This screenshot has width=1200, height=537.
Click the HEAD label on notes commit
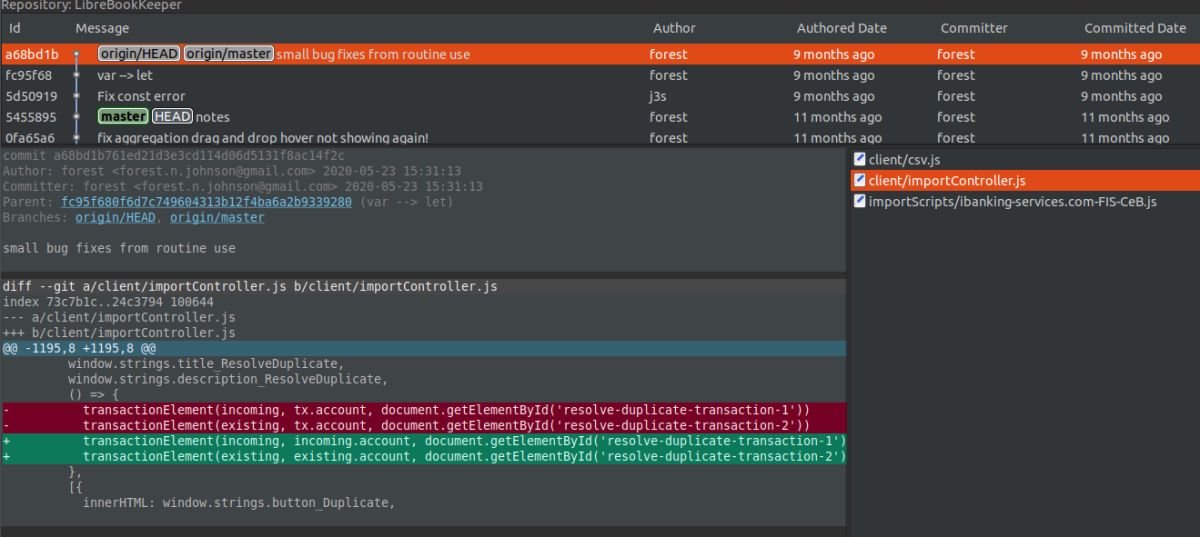[x=172, y=117]
